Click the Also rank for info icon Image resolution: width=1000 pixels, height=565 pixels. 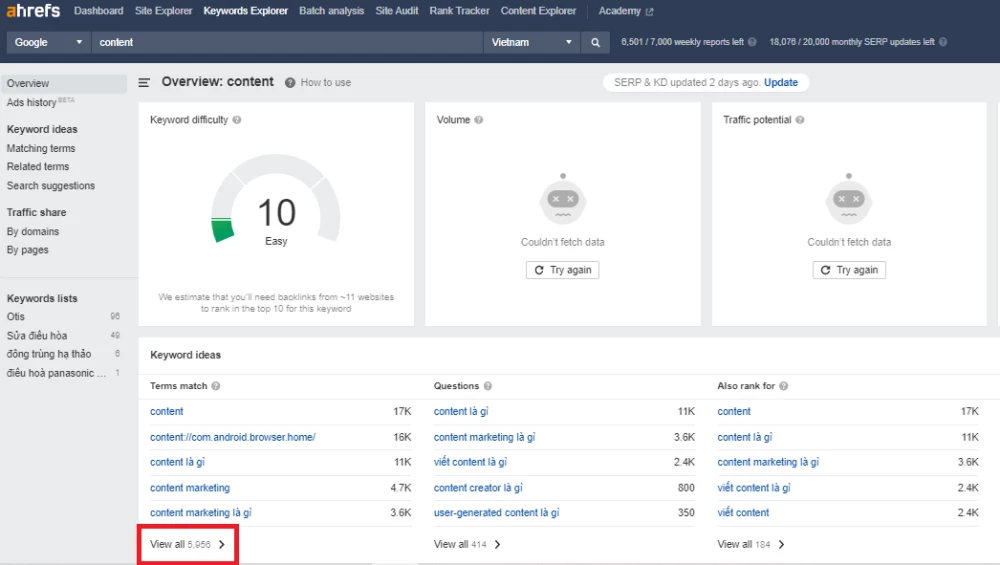(784, 386)
